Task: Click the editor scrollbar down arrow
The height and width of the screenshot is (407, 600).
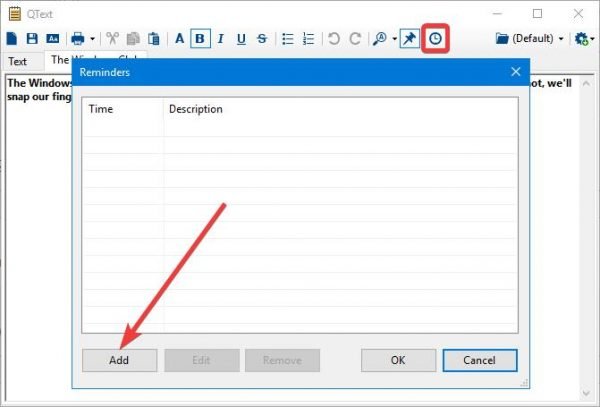Action: pos(586,393)
